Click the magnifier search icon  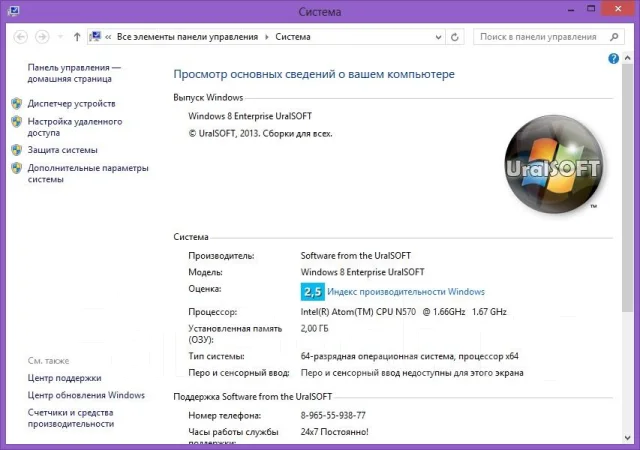tap(614, 37)
